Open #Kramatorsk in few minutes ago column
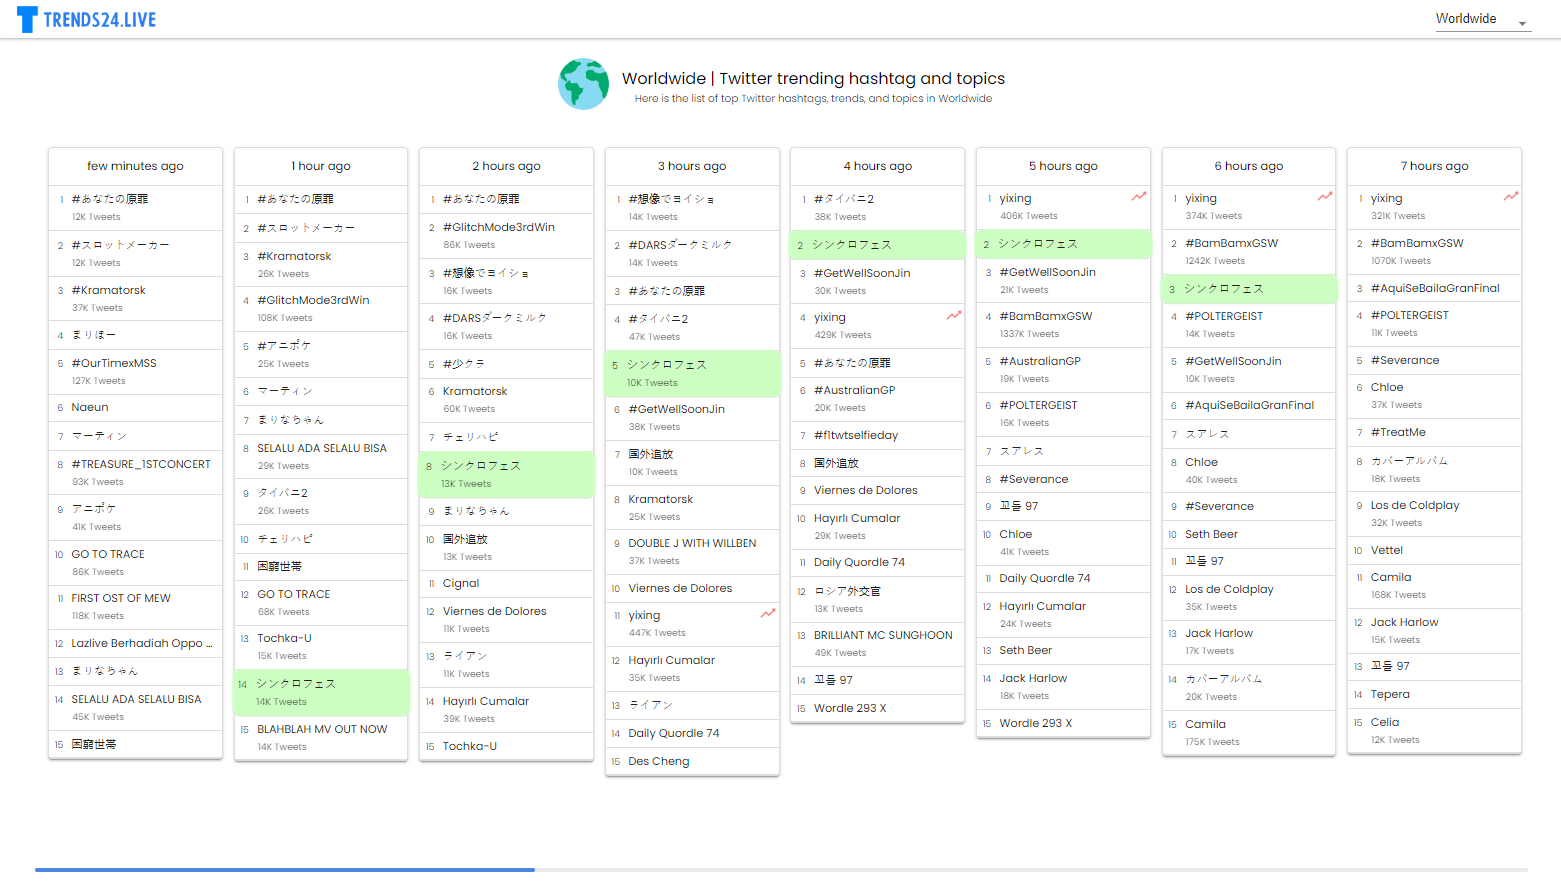1561x895 pixels. point(109,290)
